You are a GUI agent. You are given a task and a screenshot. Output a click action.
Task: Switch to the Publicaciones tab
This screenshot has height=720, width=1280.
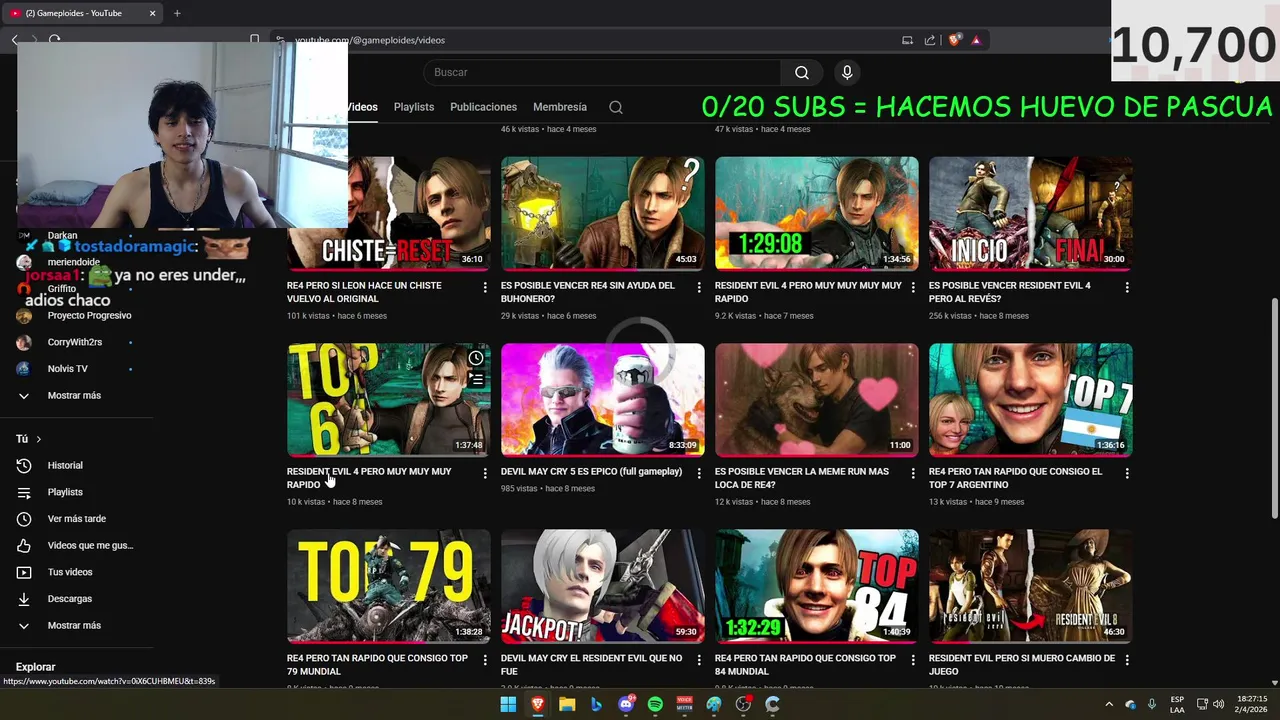[483, 107]
